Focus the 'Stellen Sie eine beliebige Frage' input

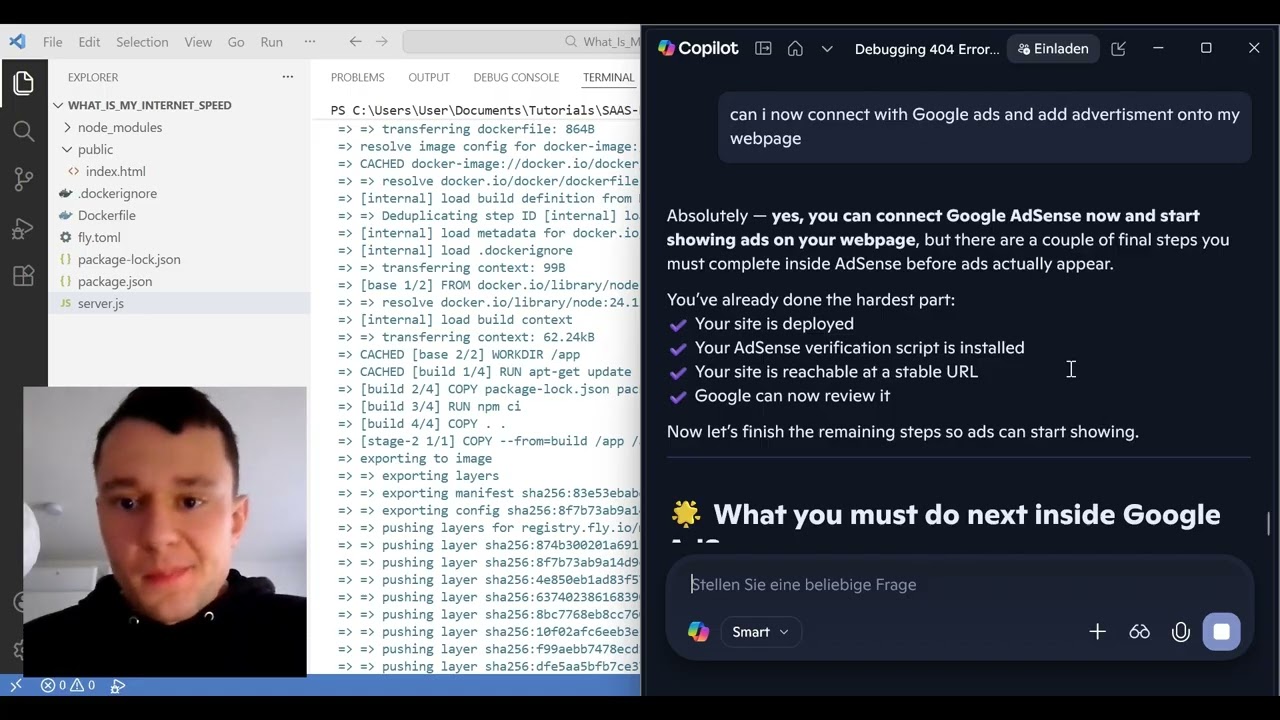click(x=960, y=584)
